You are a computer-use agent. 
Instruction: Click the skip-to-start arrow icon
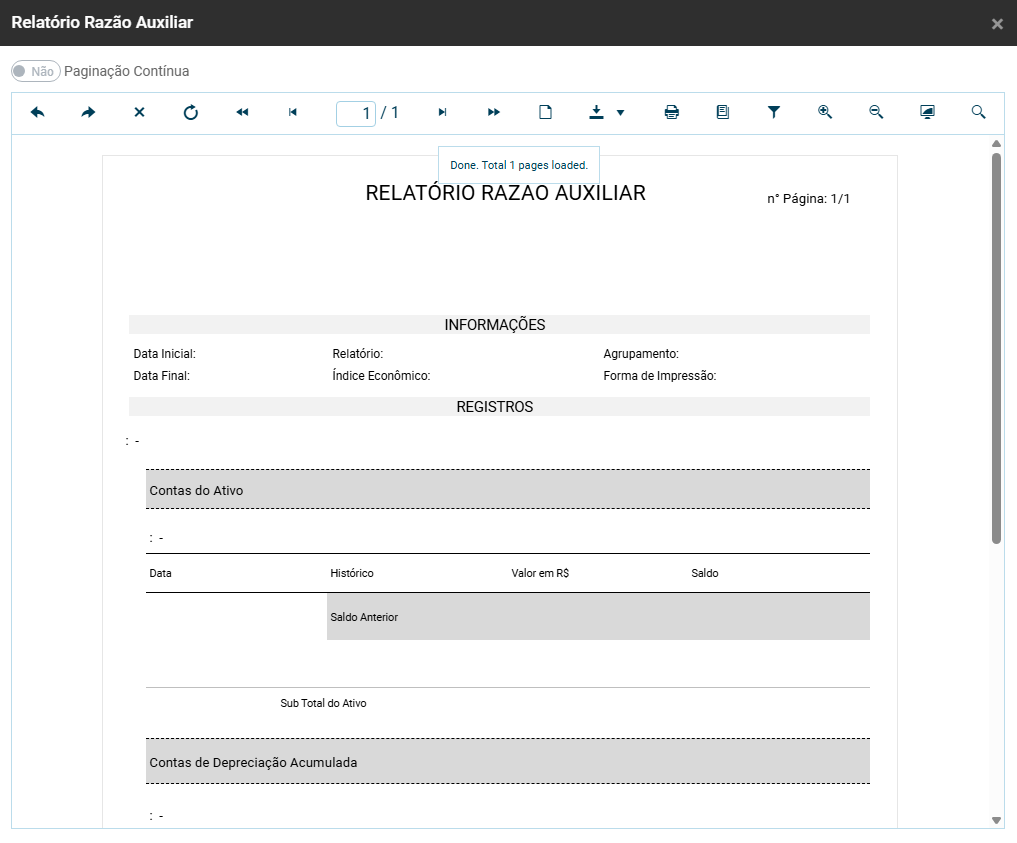tap(293, 113)
